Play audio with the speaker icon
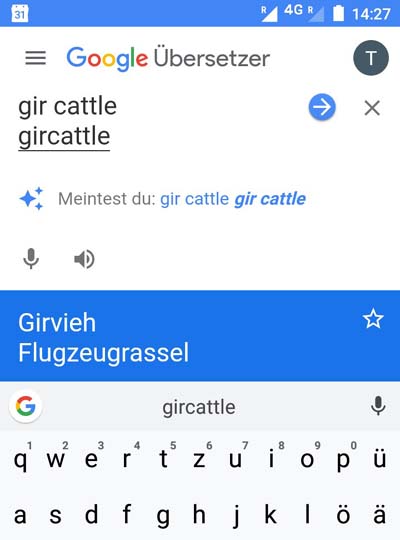The height and width of the screenshot is (540, 400). pyautogui.click(x=84, y=259)
